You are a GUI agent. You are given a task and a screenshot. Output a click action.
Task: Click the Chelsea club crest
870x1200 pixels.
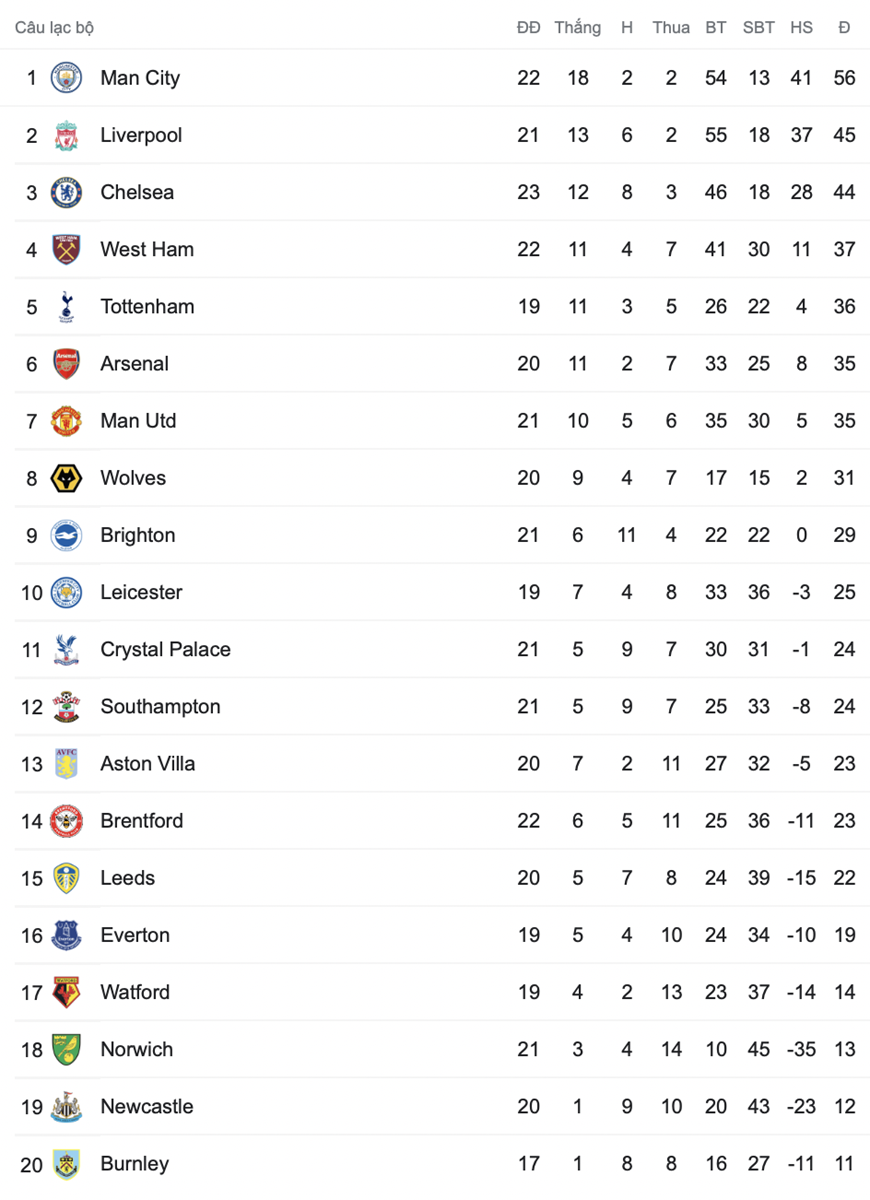coord(66,192)
